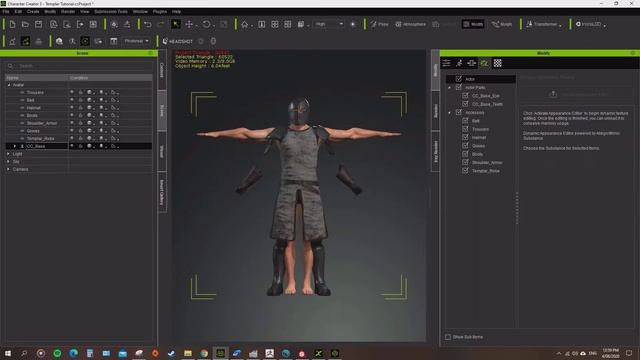Click the quality-setting sun icon in toolbar

[x=353, y=24]
